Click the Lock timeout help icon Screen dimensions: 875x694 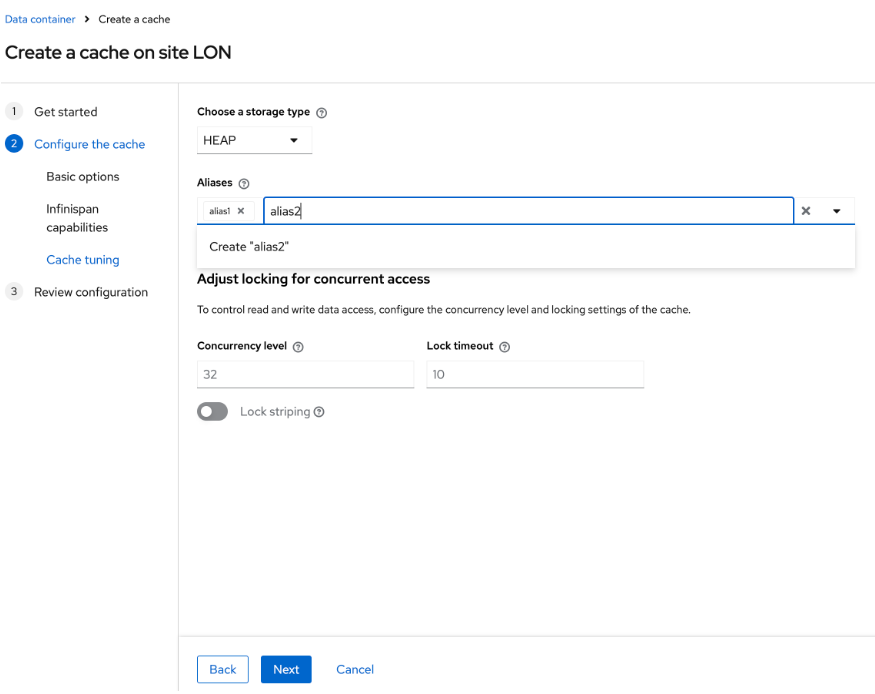[504, 347]
